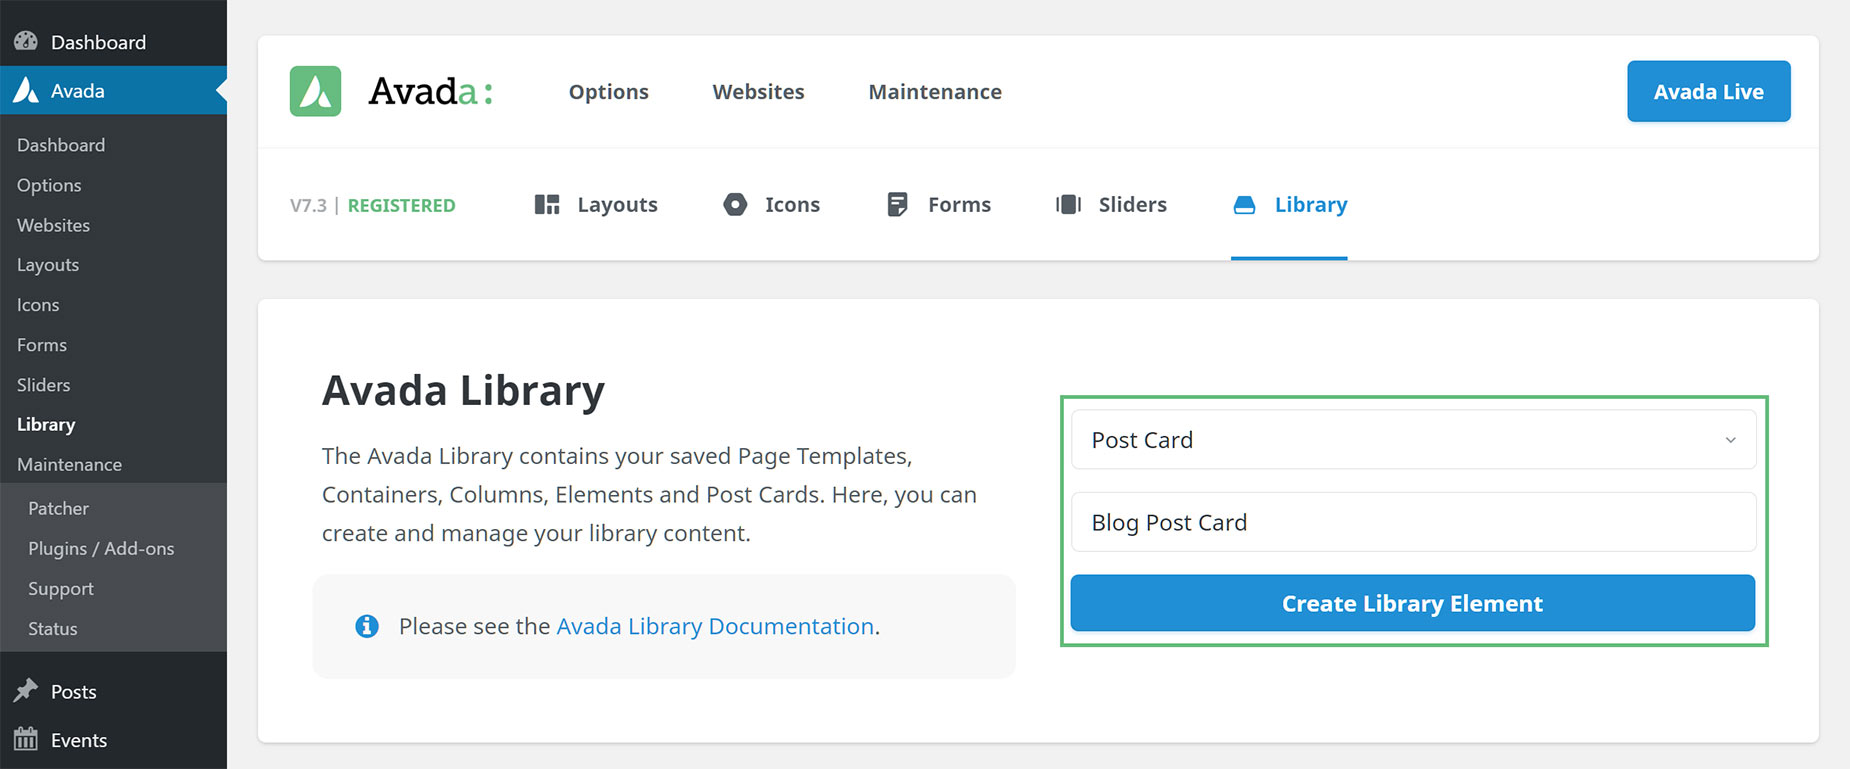Click the dropdown chevron arrow
Screen dimensions: 1850x769
pyautogui.click(x=1730, y=440)
